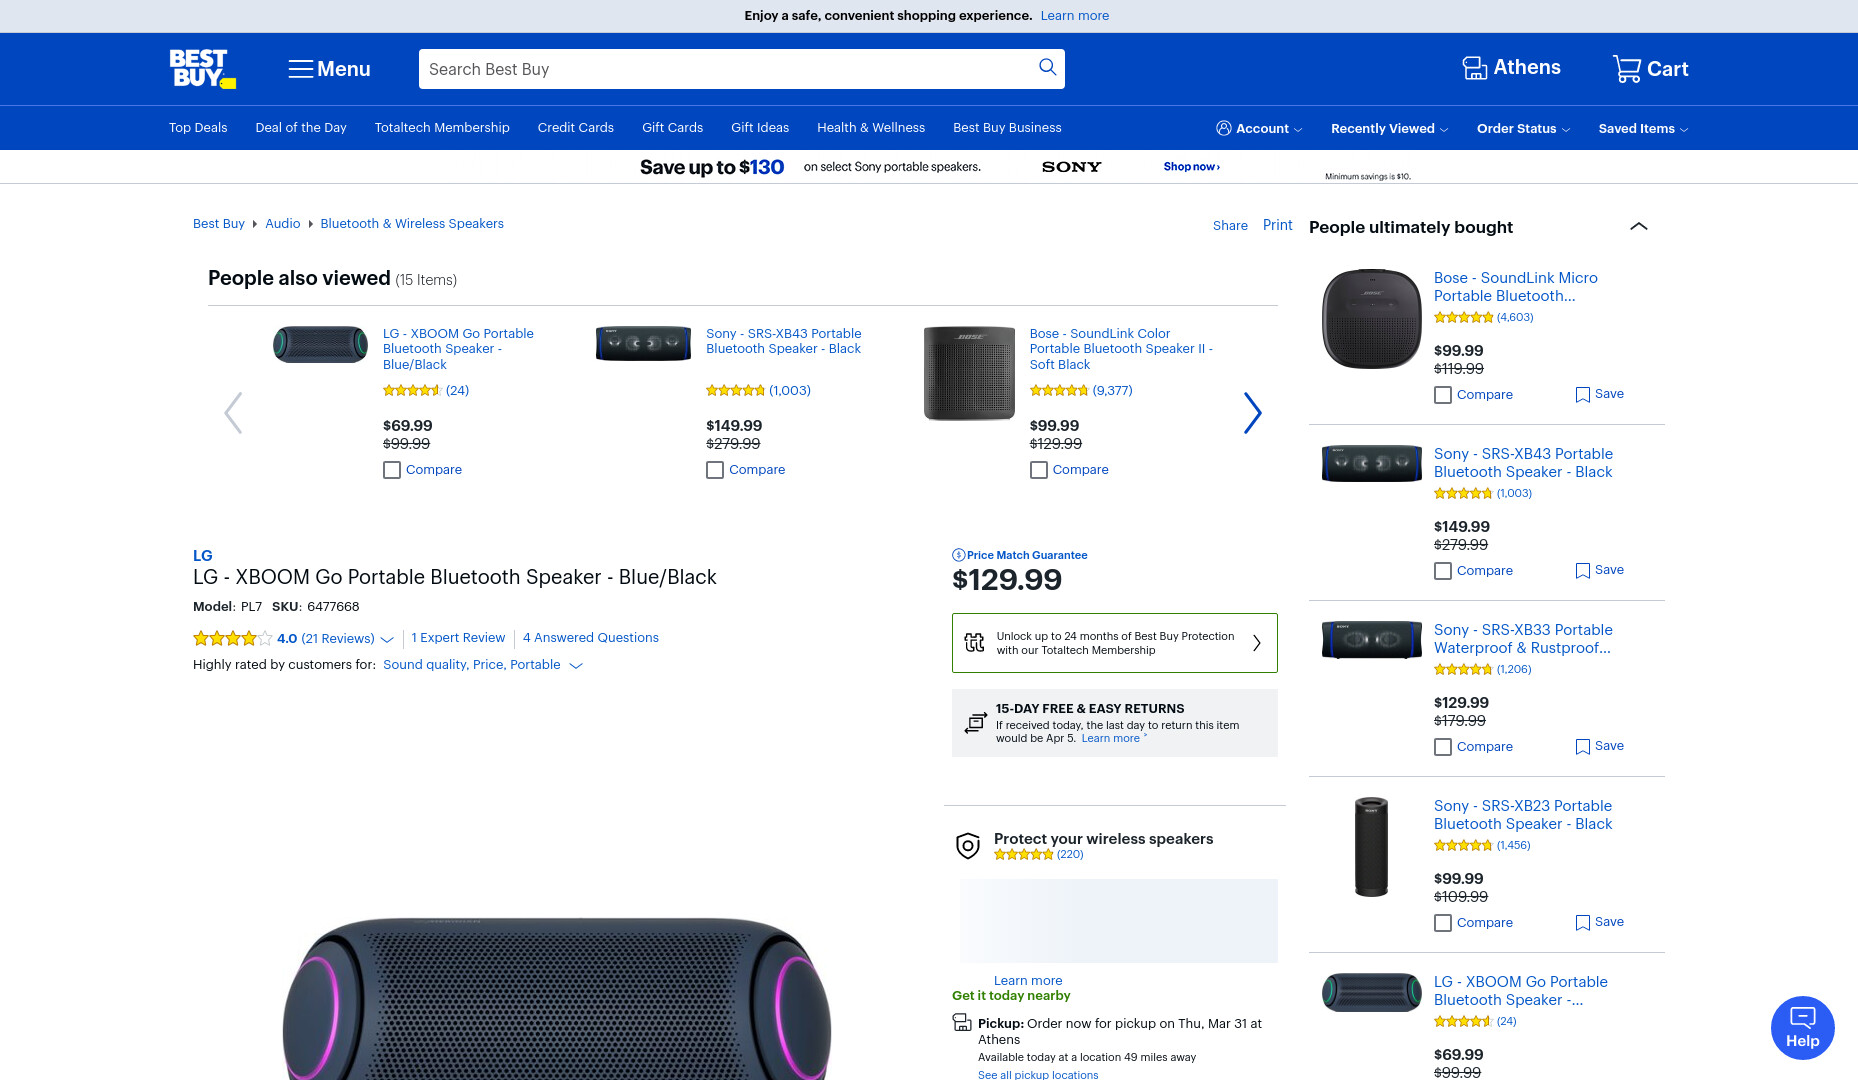
Task: Show next items in People also viewed
Action: click(x=1252, y=413)
